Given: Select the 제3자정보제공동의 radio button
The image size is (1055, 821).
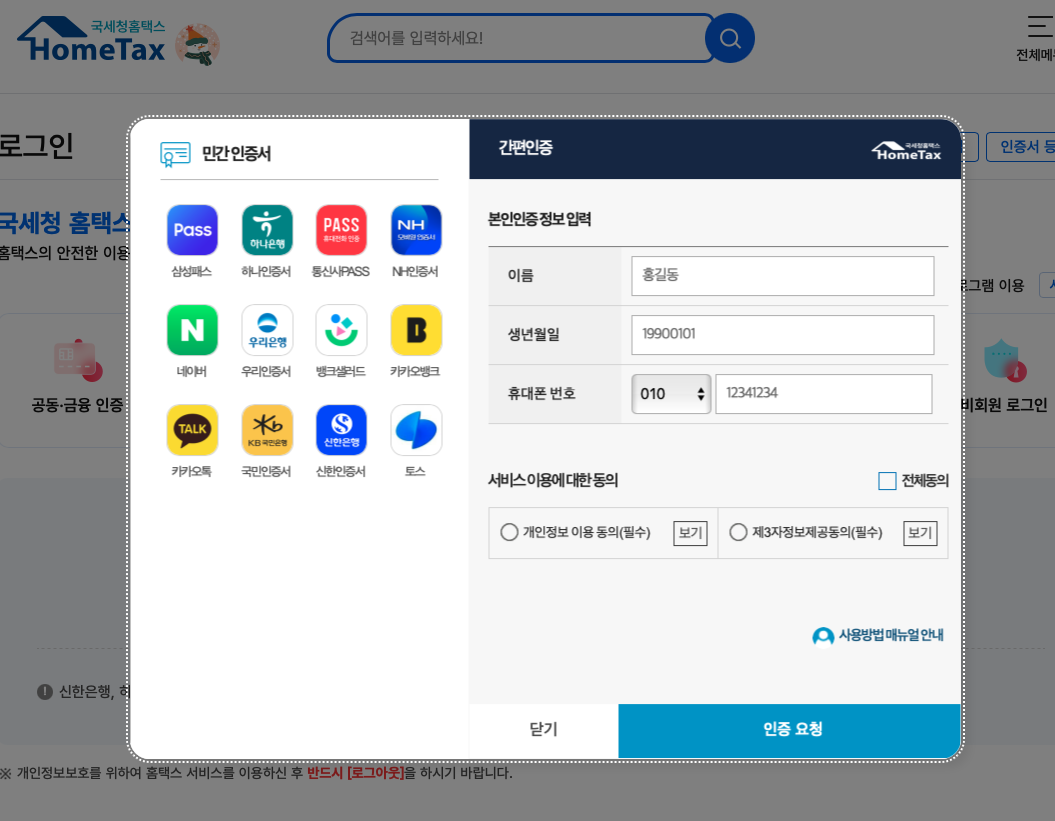Looking at the screenshot, I should click(x=738, y=532).
